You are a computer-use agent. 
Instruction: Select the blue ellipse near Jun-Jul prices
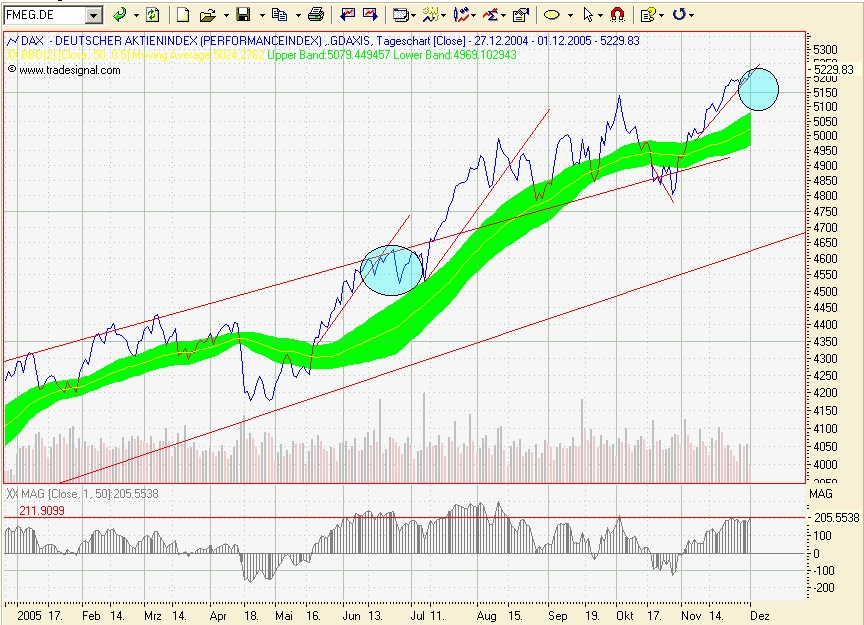pyautogui.click(x=391, y=271)
